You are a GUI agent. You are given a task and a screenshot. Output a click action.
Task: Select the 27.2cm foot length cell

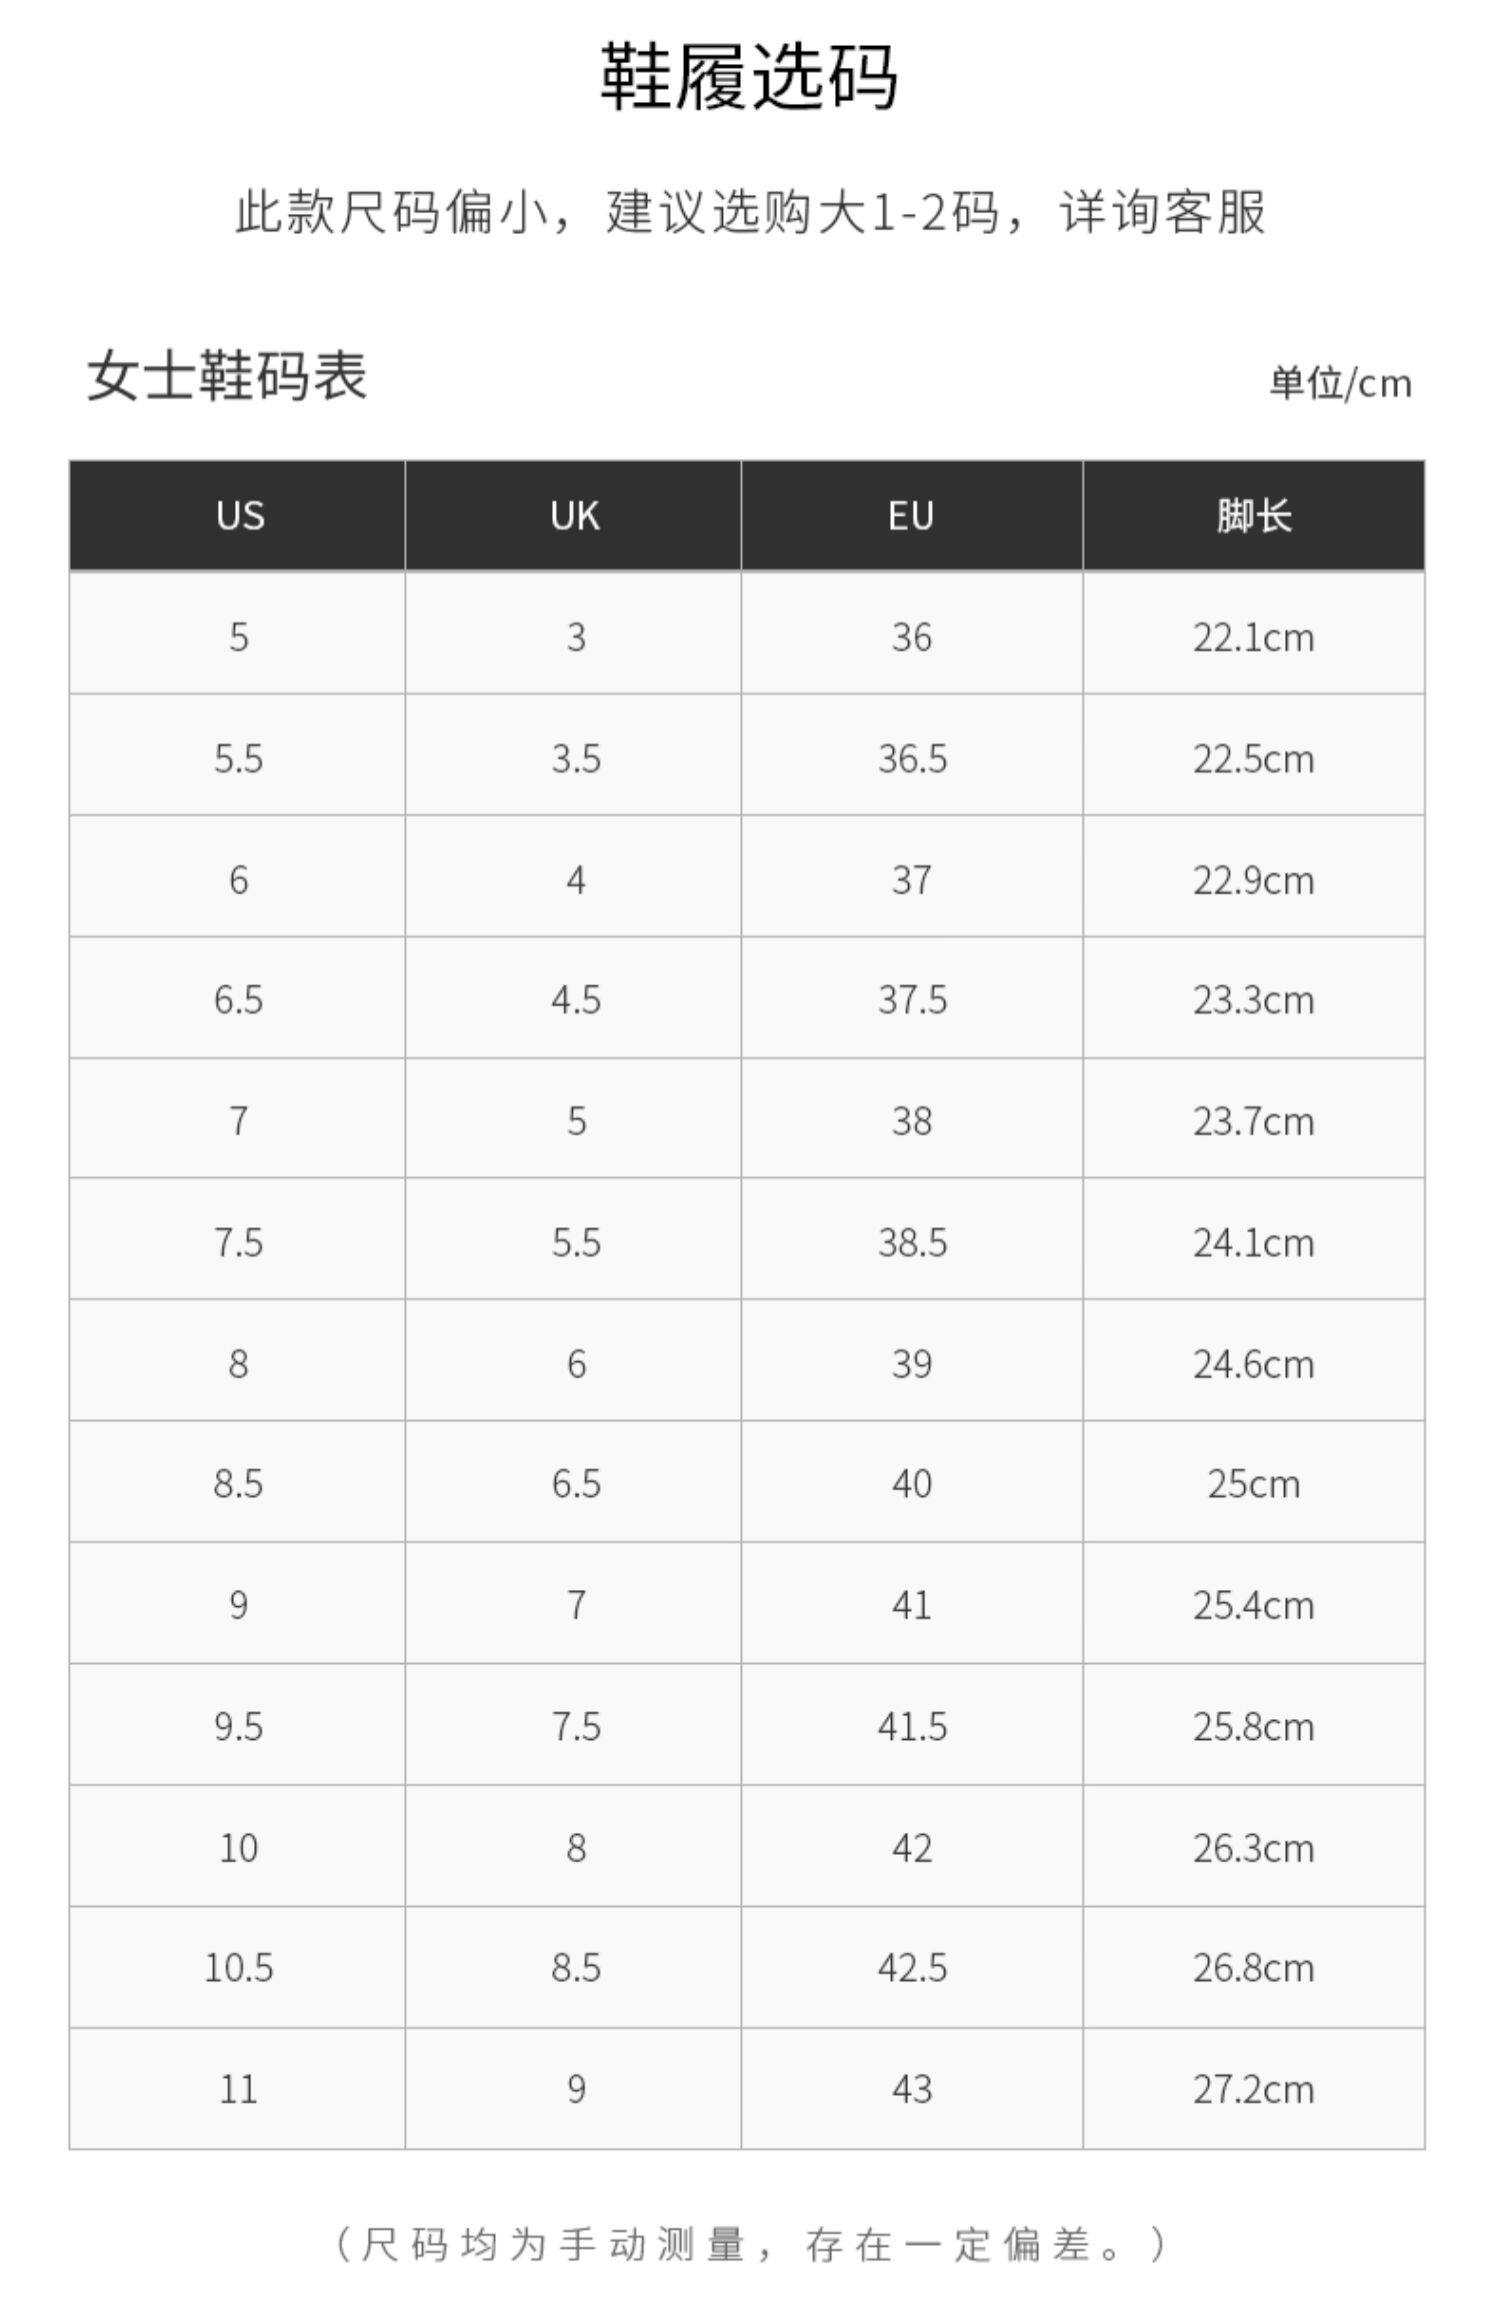tap(1253, 2090)
